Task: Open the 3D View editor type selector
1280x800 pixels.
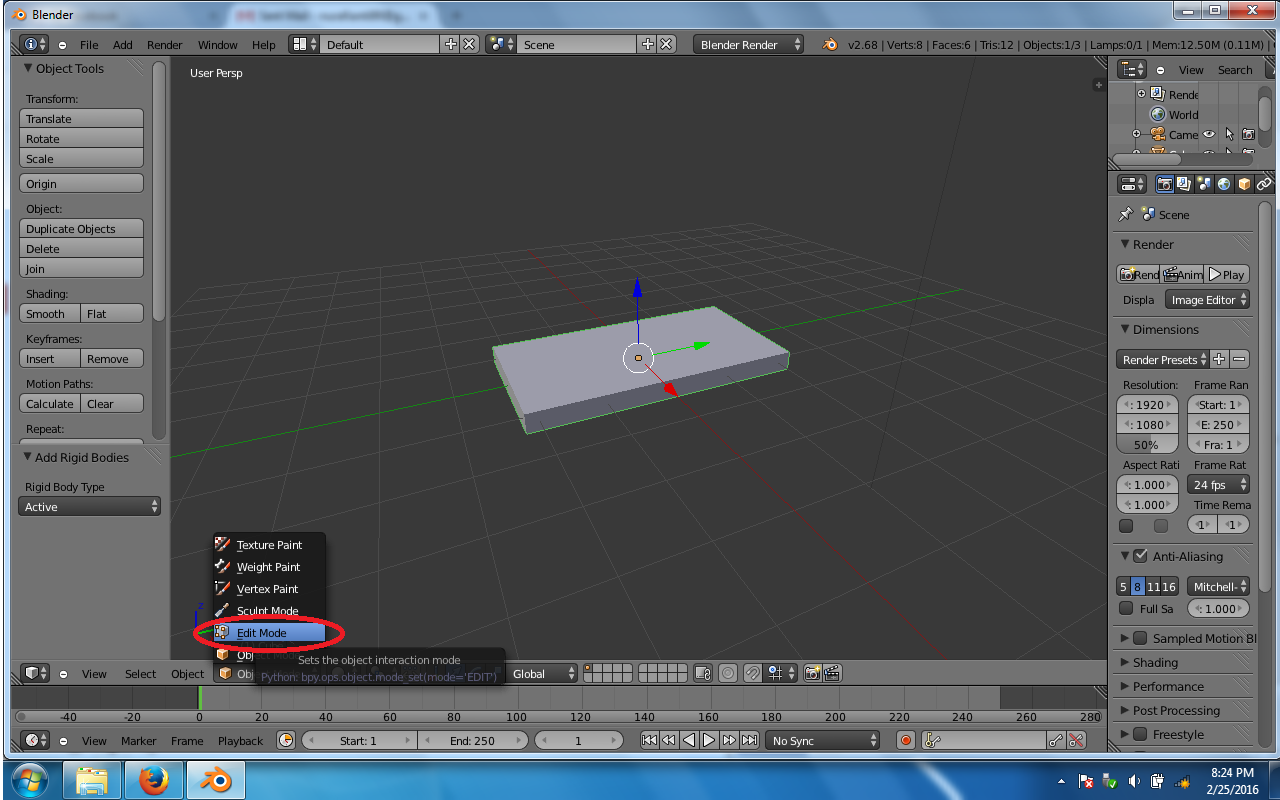Action: (x=35, y=673)
